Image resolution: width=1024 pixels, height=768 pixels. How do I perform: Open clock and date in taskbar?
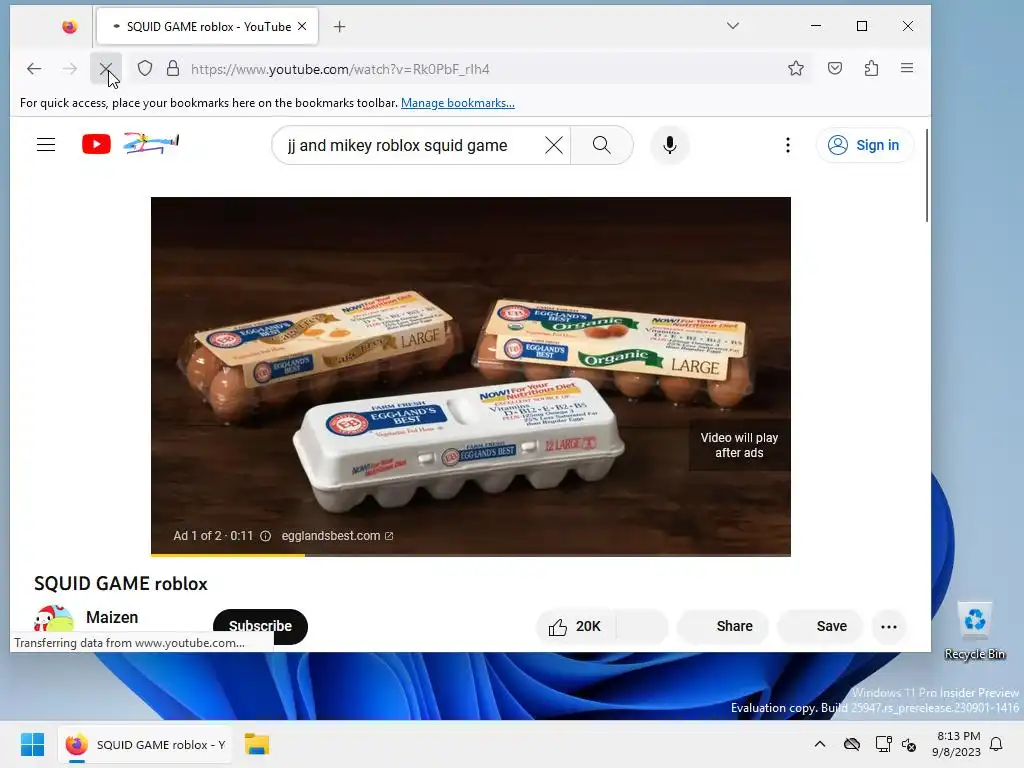point(957,744)
